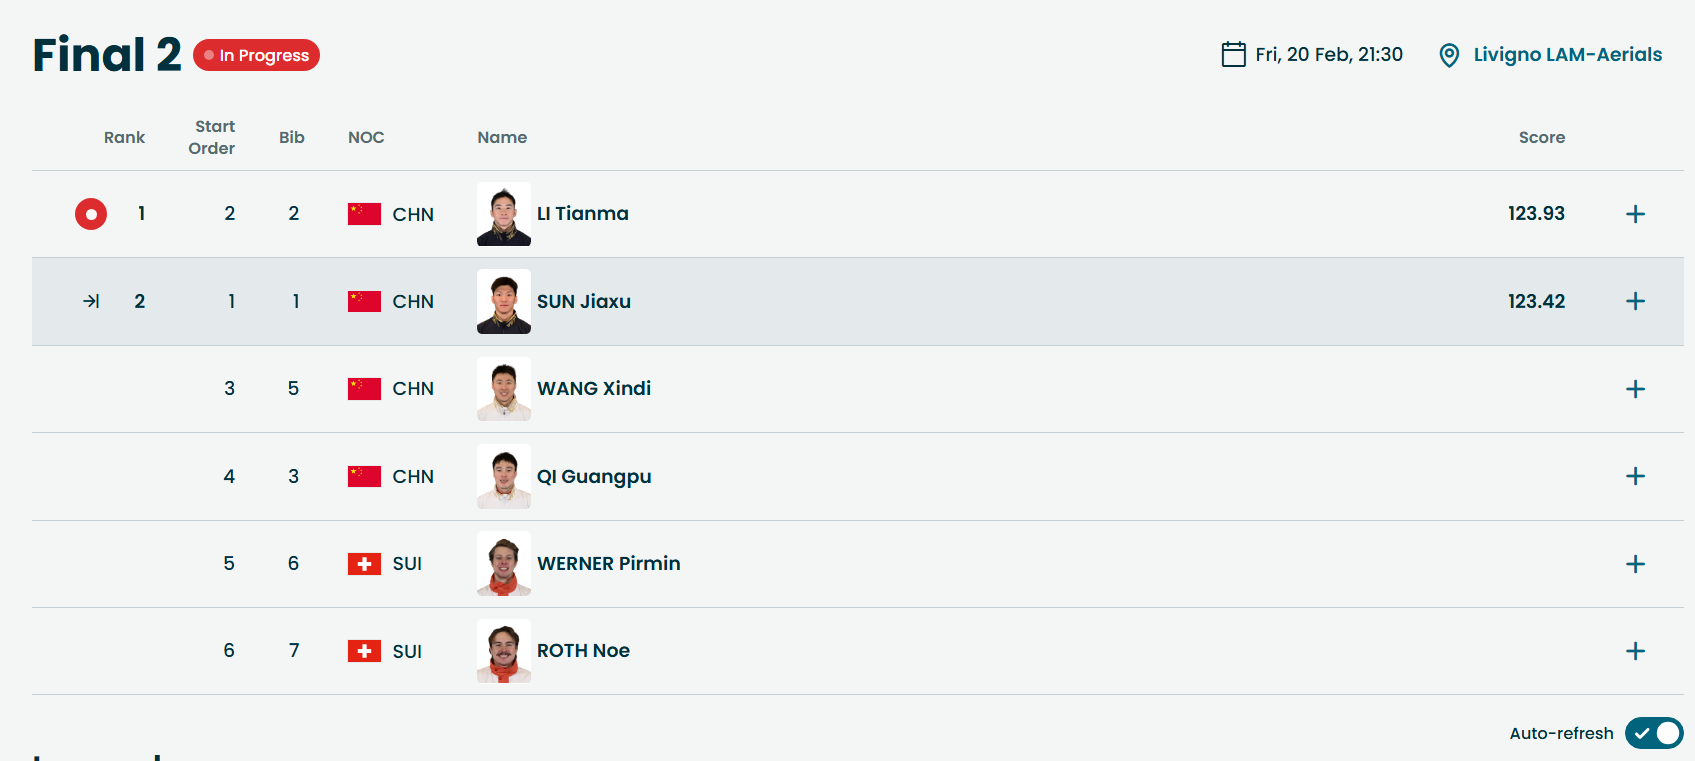Expand SUN Jiaxu's result row
The image size is (1695, 761).
(x=1635, y=301)
